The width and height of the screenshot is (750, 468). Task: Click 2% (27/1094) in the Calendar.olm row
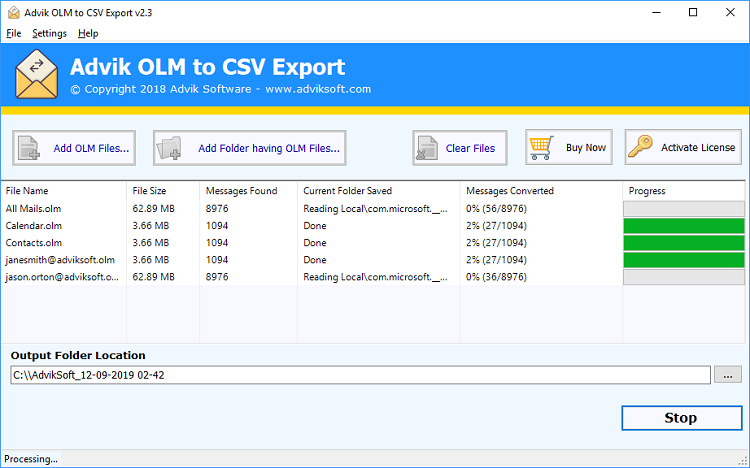(x=496, y=225)
